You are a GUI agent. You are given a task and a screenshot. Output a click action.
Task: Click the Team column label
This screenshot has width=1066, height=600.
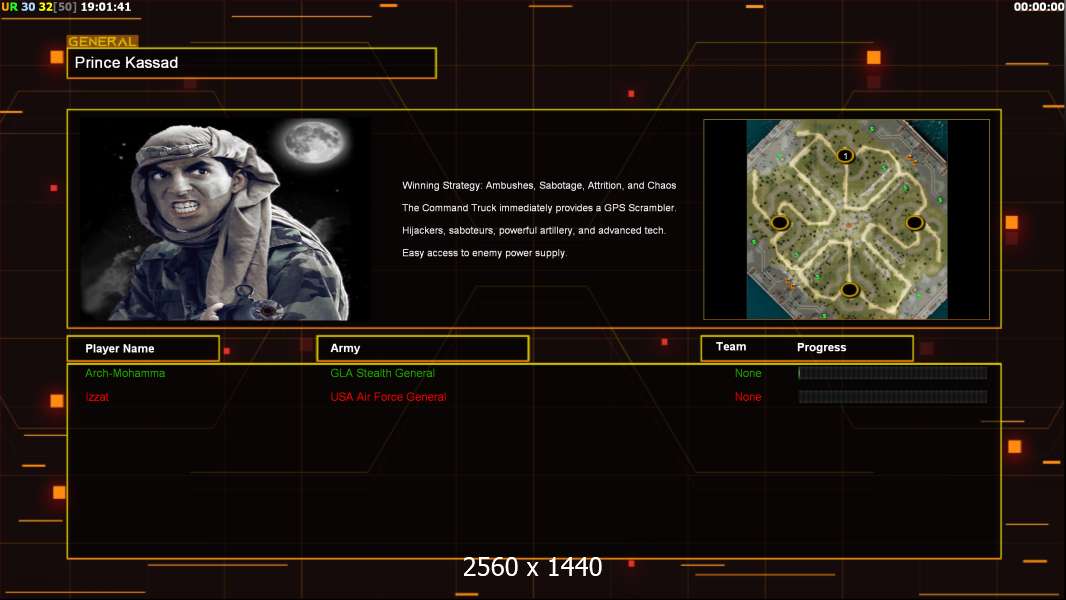click(x=731, y=347)
